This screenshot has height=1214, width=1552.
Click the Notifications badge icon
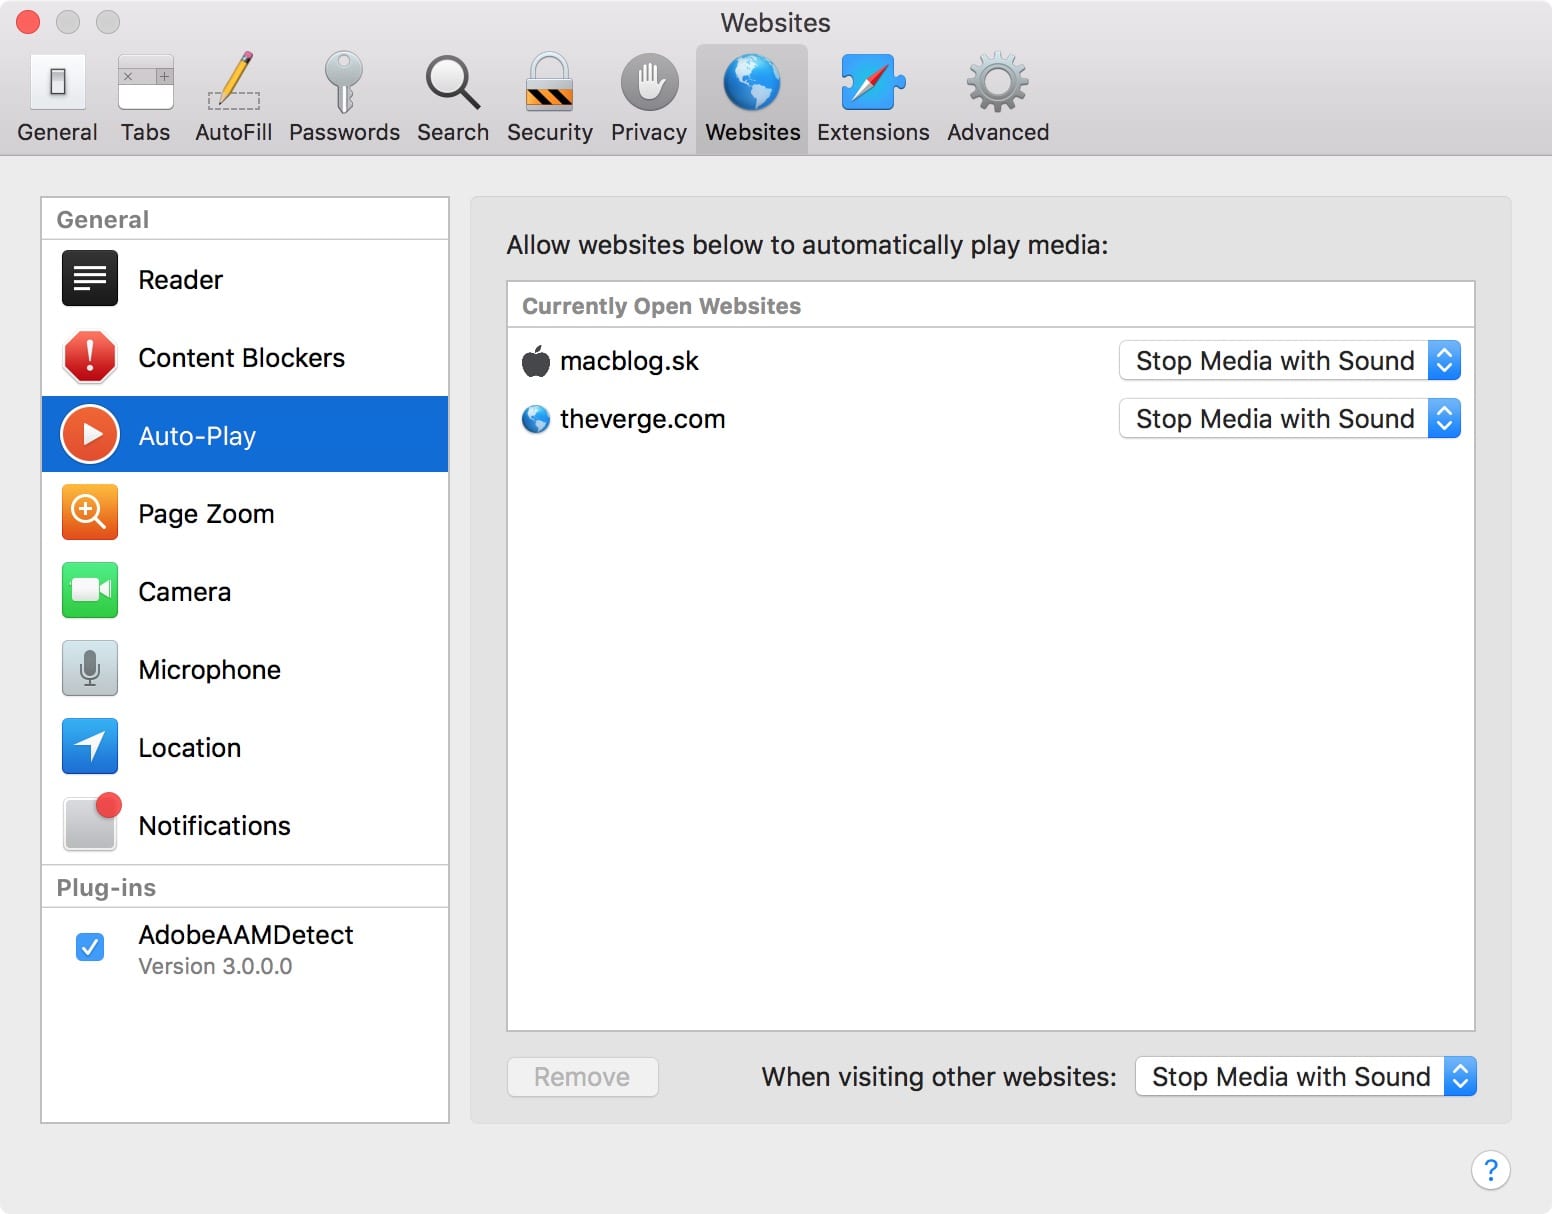(x=92, y=822)
